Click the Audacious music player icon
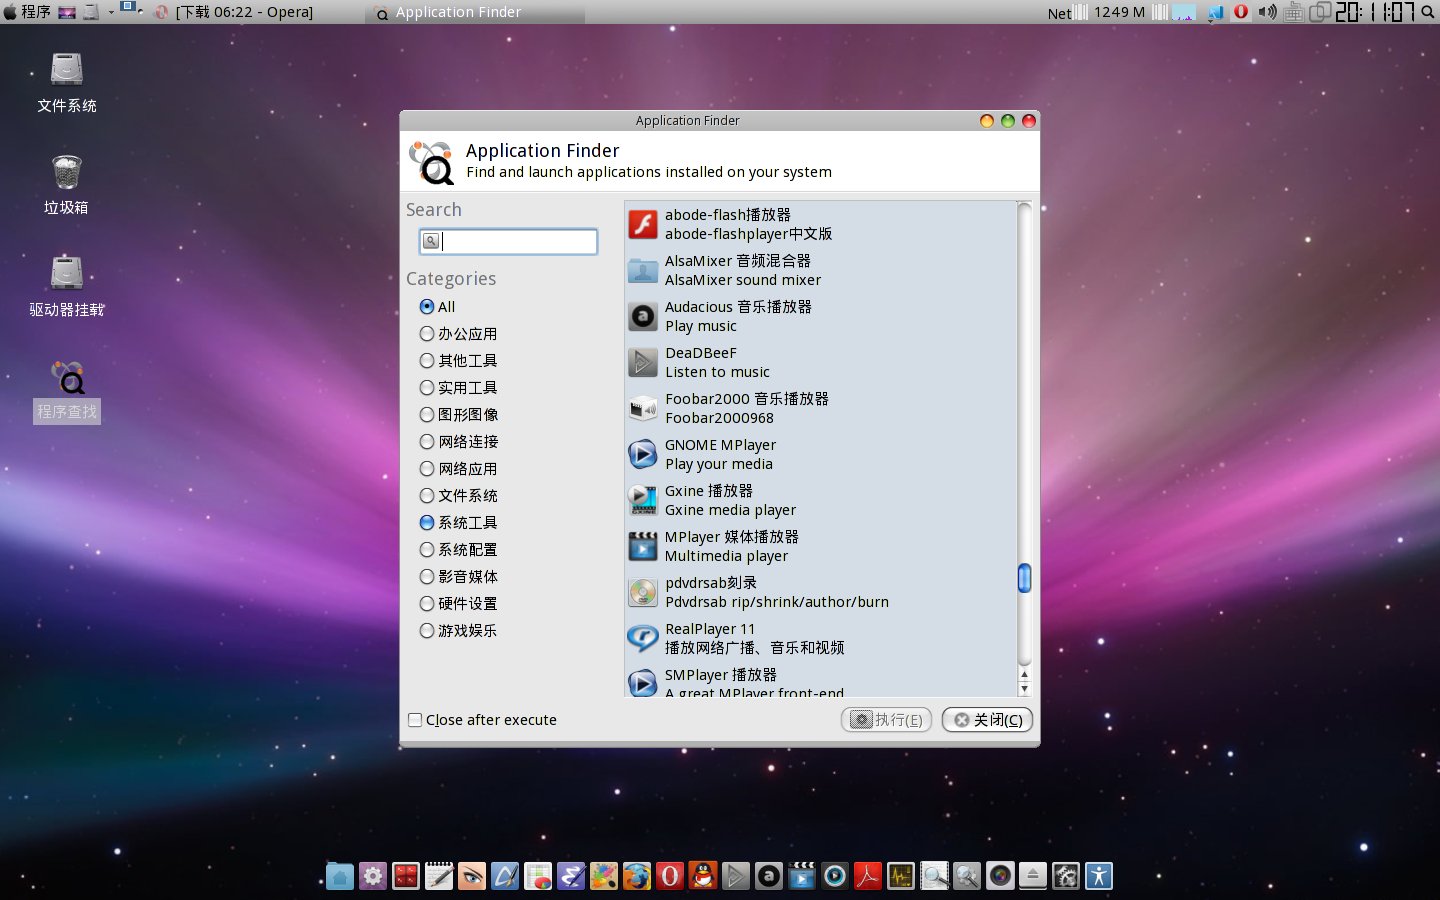This screenshot has width=1440, height=900. coord(643,316)
